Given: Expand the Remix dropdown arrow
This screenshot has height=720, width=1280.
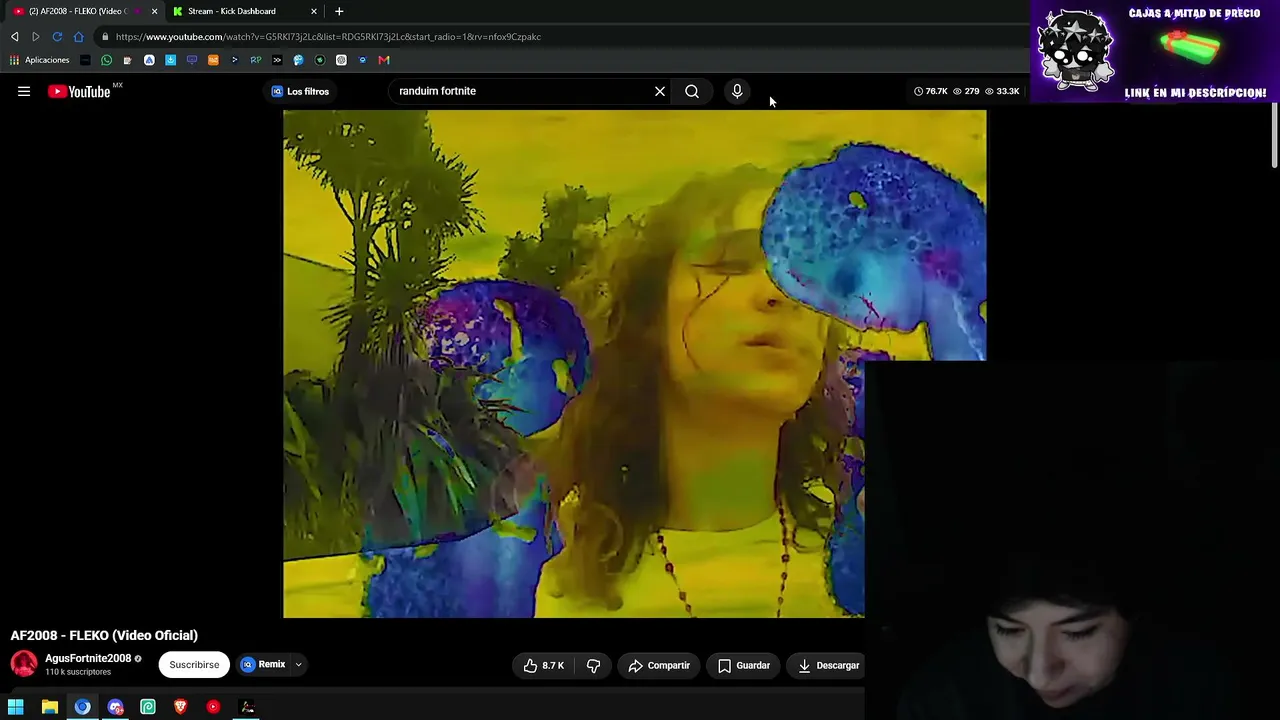Looking at the screenshot, I should pyautogui.click(x=298, y=664).
